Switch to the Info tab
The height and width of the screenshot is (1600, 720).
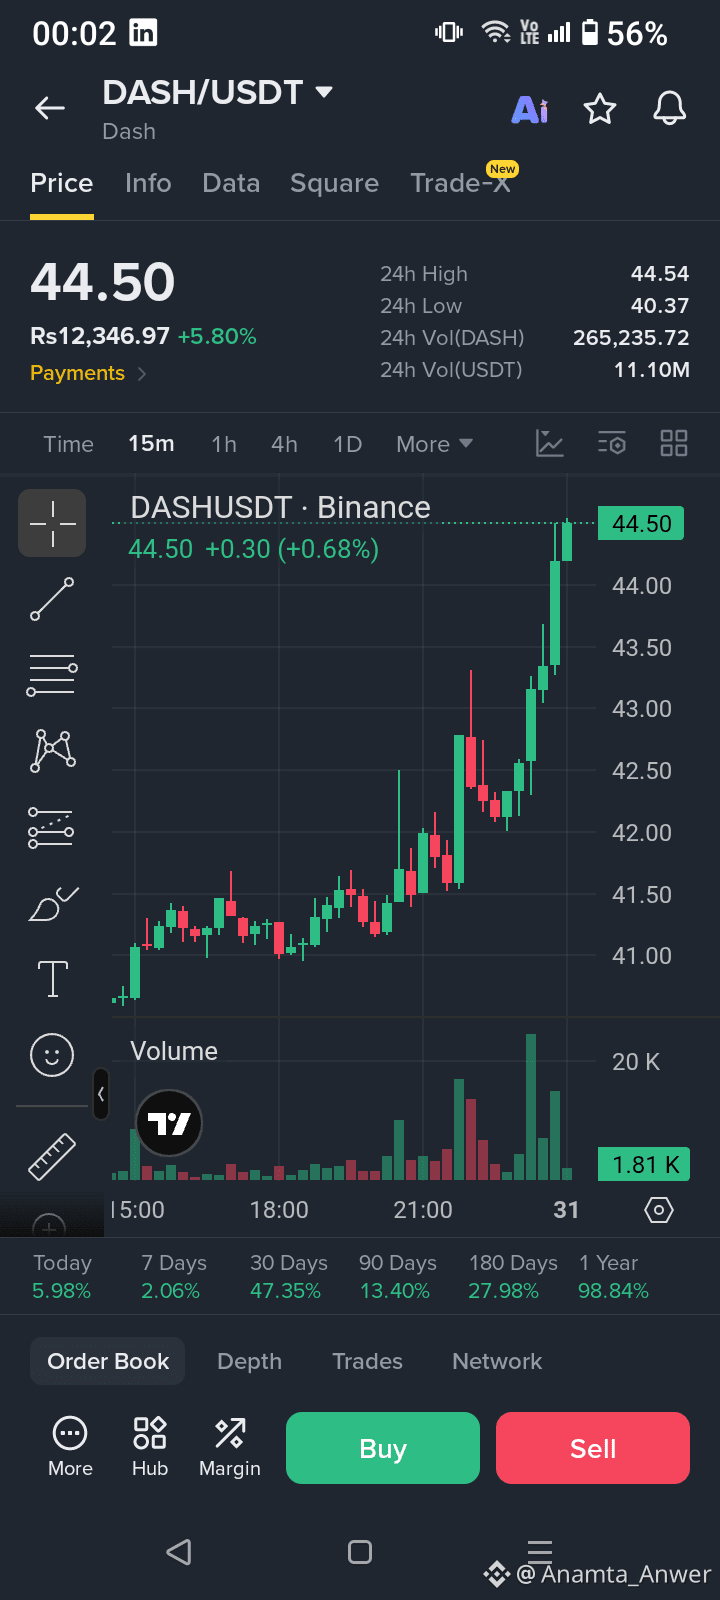pos(148,183)
